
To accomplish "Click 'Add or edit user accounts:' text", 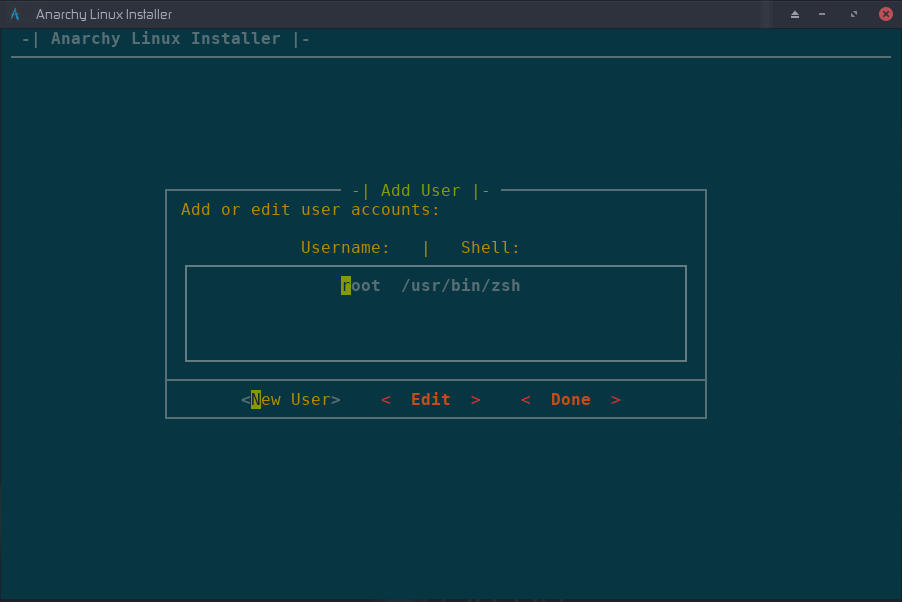I will 311,209.
